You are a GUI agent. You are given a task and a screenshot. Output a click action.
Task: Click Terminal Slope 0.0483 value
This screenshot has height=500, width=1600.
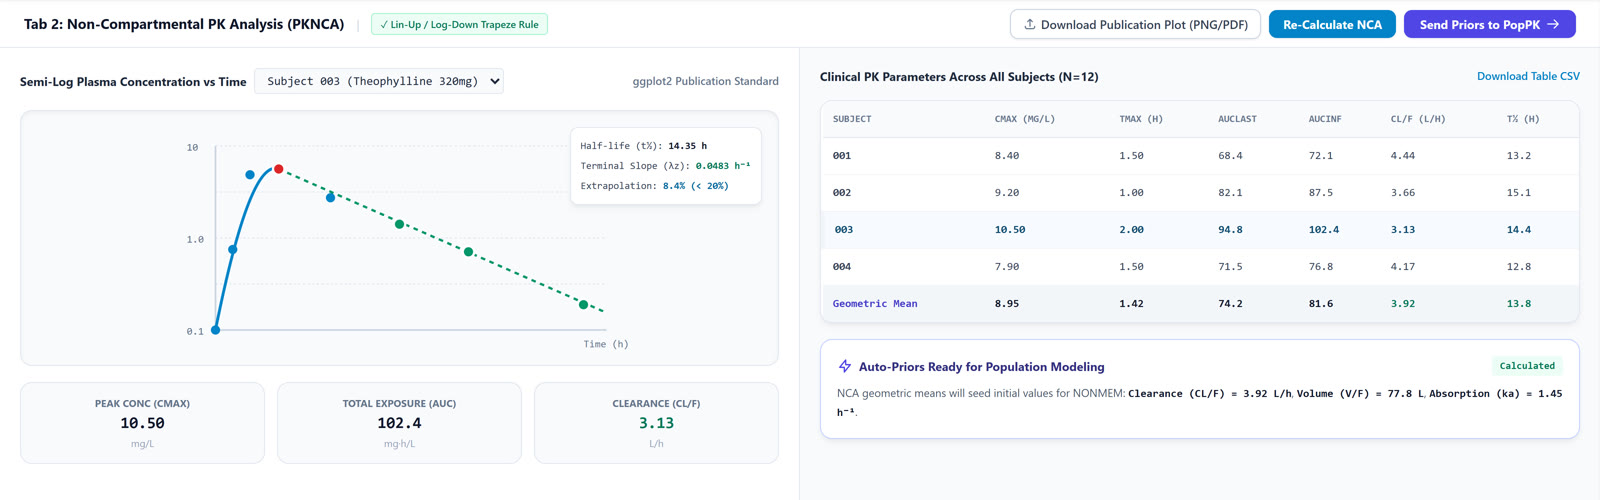point(723,166)
